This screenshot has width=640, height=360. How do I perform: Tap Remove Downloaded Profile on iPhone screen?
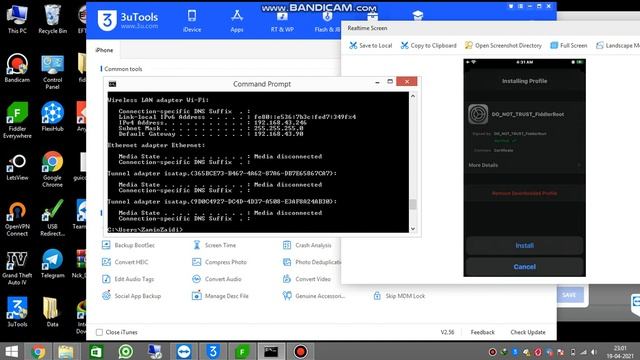click(524, 193)
